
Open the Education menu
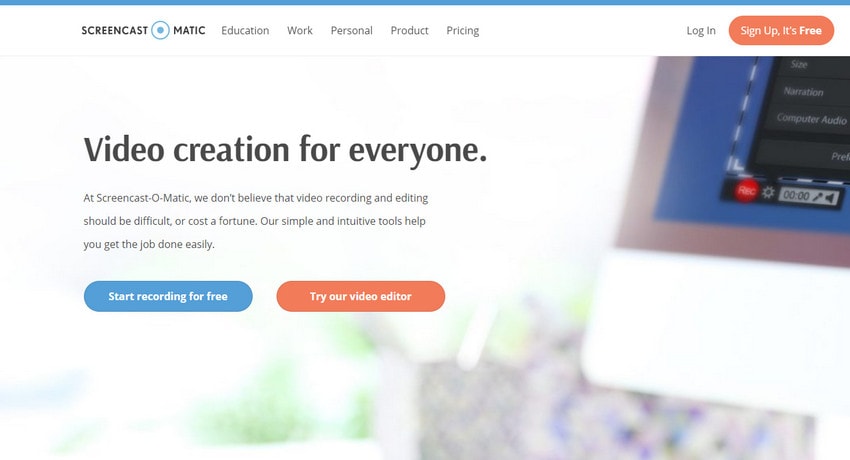(x=245, y=30)
